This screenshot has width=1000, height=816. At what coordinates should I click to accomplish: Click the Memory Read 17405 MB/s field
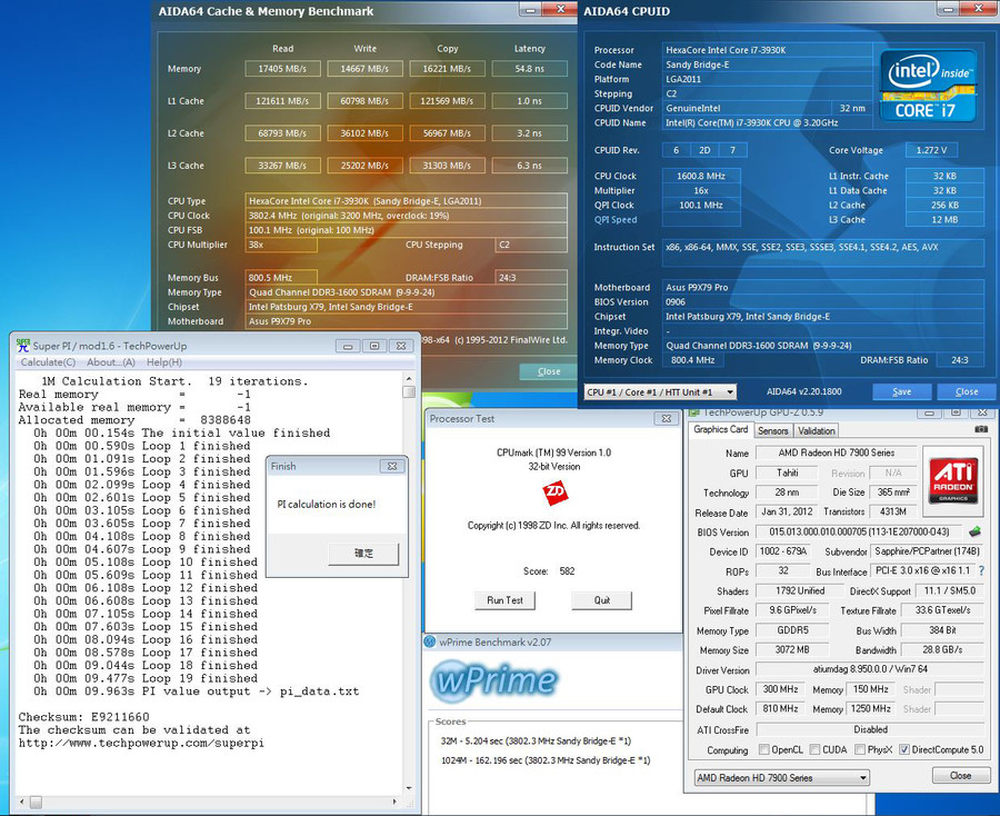click(x=283, y=69)
